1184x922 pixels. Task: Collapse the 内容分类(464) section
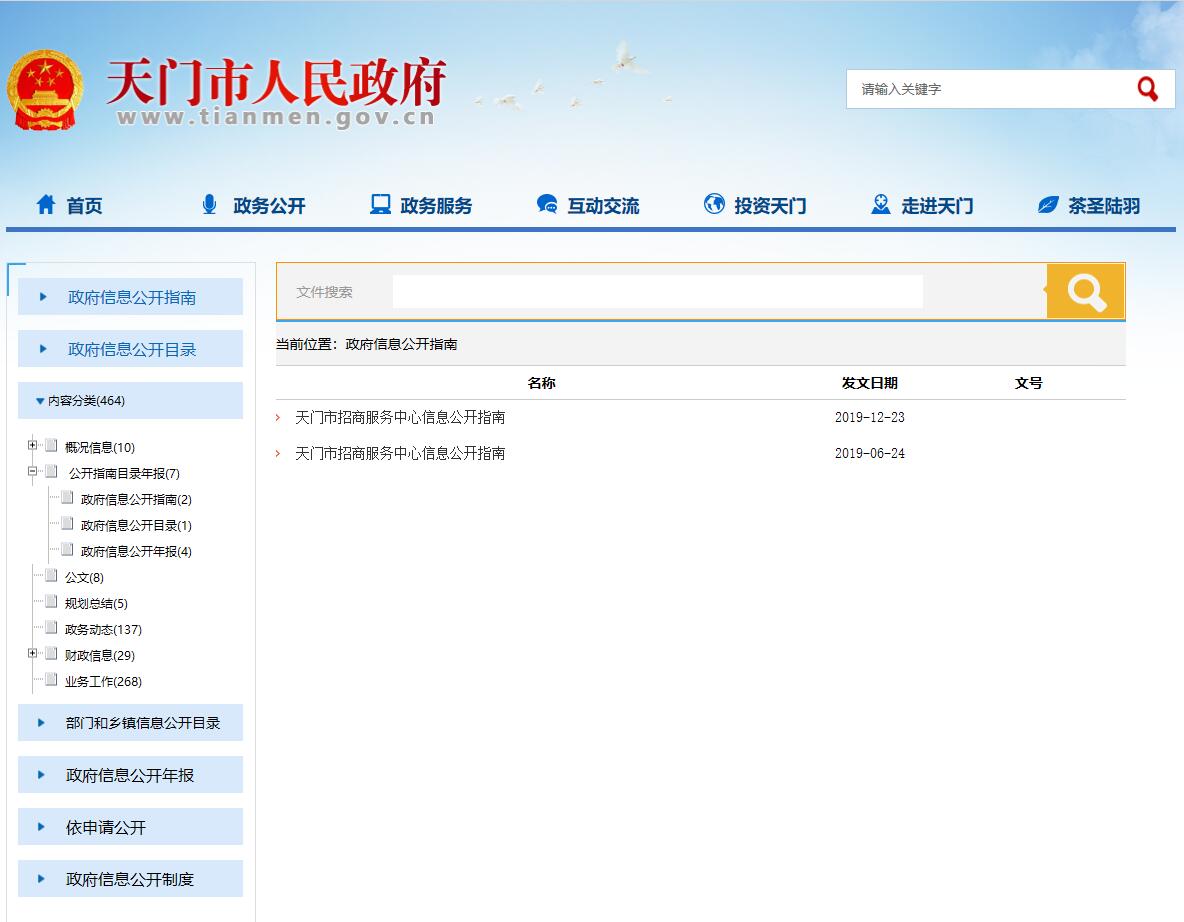(x=40, y=401)
